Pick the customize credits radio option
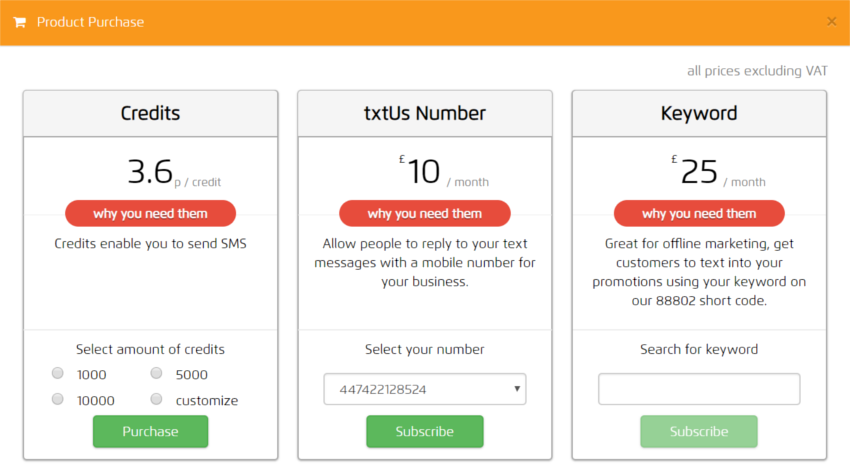 pyautogui.click(x=157, y=399)
